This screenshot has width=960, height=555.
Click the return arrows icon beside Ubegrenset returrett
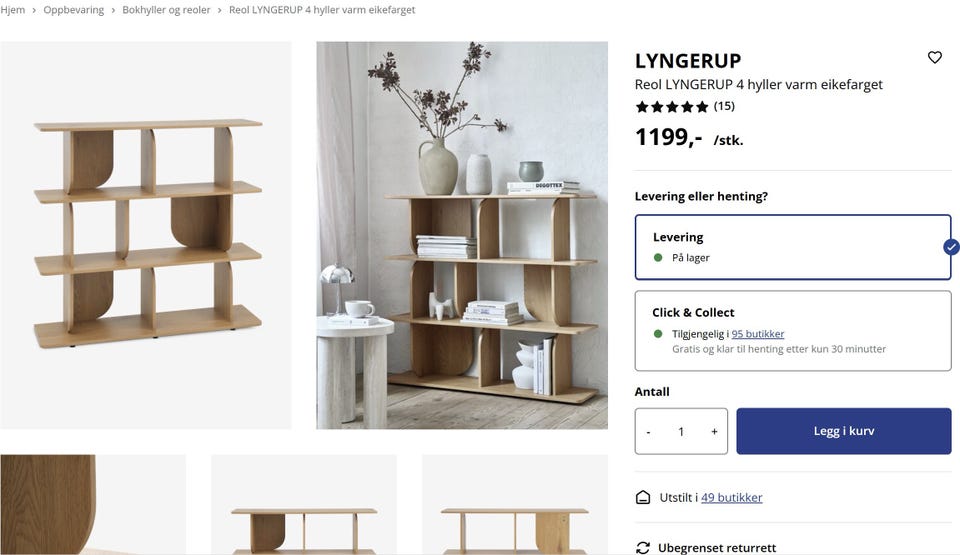(x=643, y=548)
